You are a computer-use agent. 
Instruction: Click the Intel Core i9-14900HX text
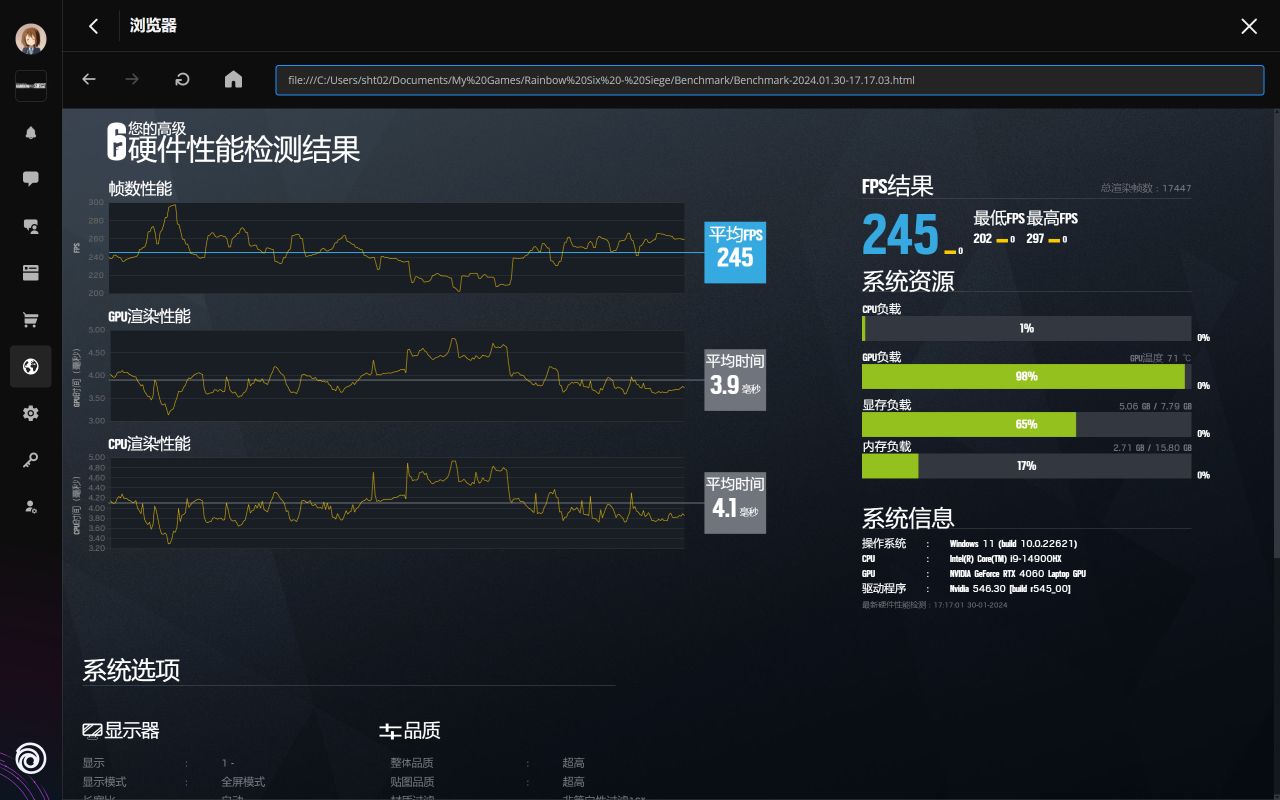(1005, 559)
